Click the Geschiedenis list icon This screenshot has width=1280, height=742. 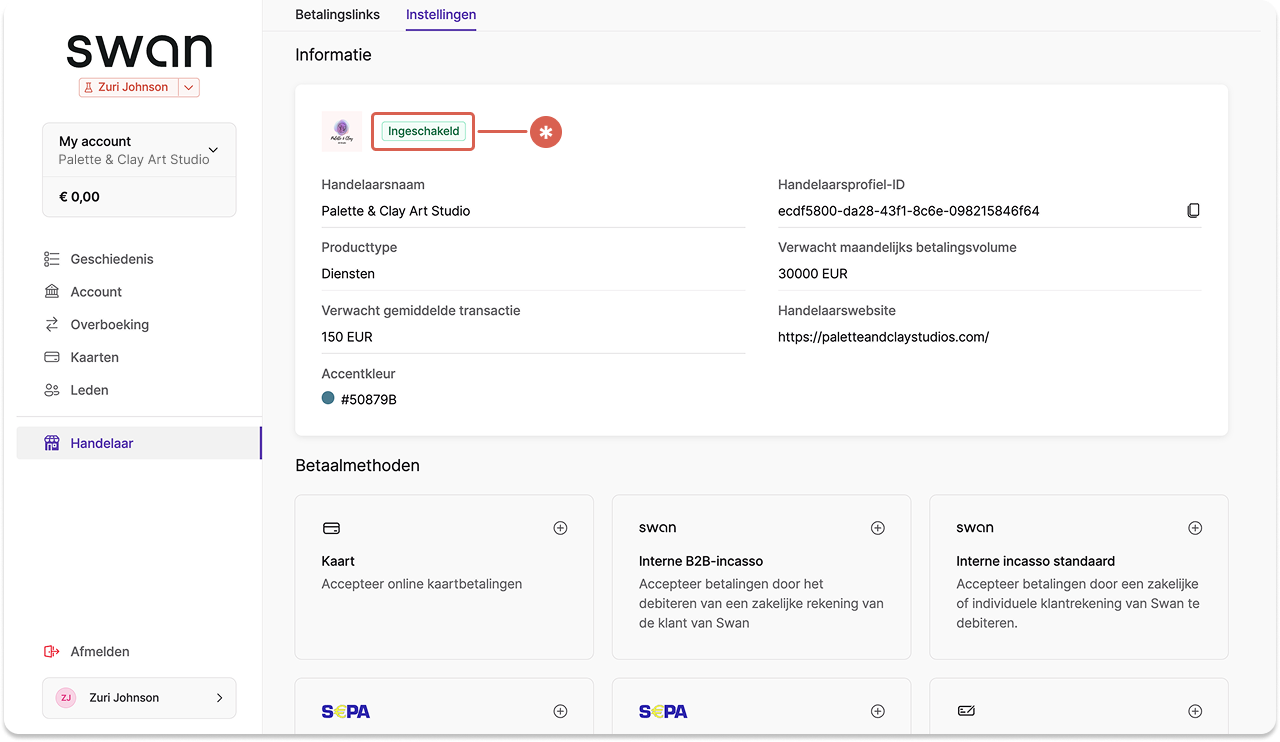(x=52, y=259)
